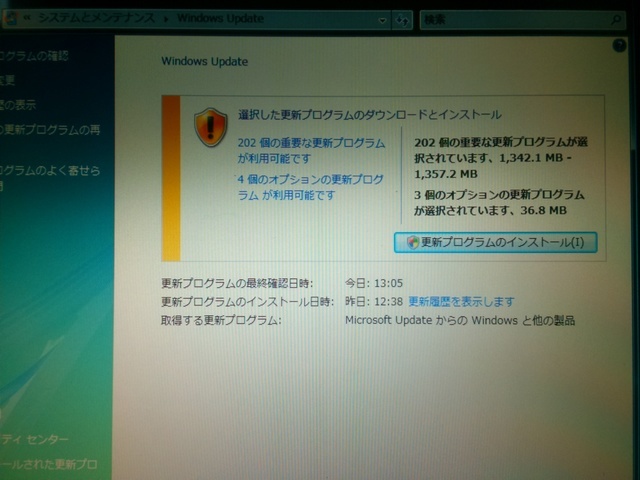Select システムとメンテナンス in the breadcrumb

tap(96, 18)
